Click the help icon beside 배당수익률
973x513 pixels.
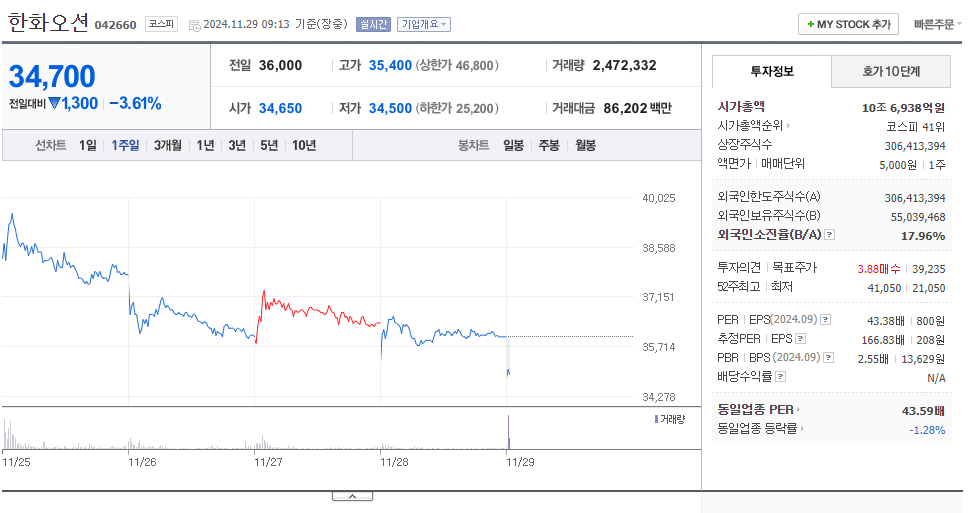[x=781, y=377]
